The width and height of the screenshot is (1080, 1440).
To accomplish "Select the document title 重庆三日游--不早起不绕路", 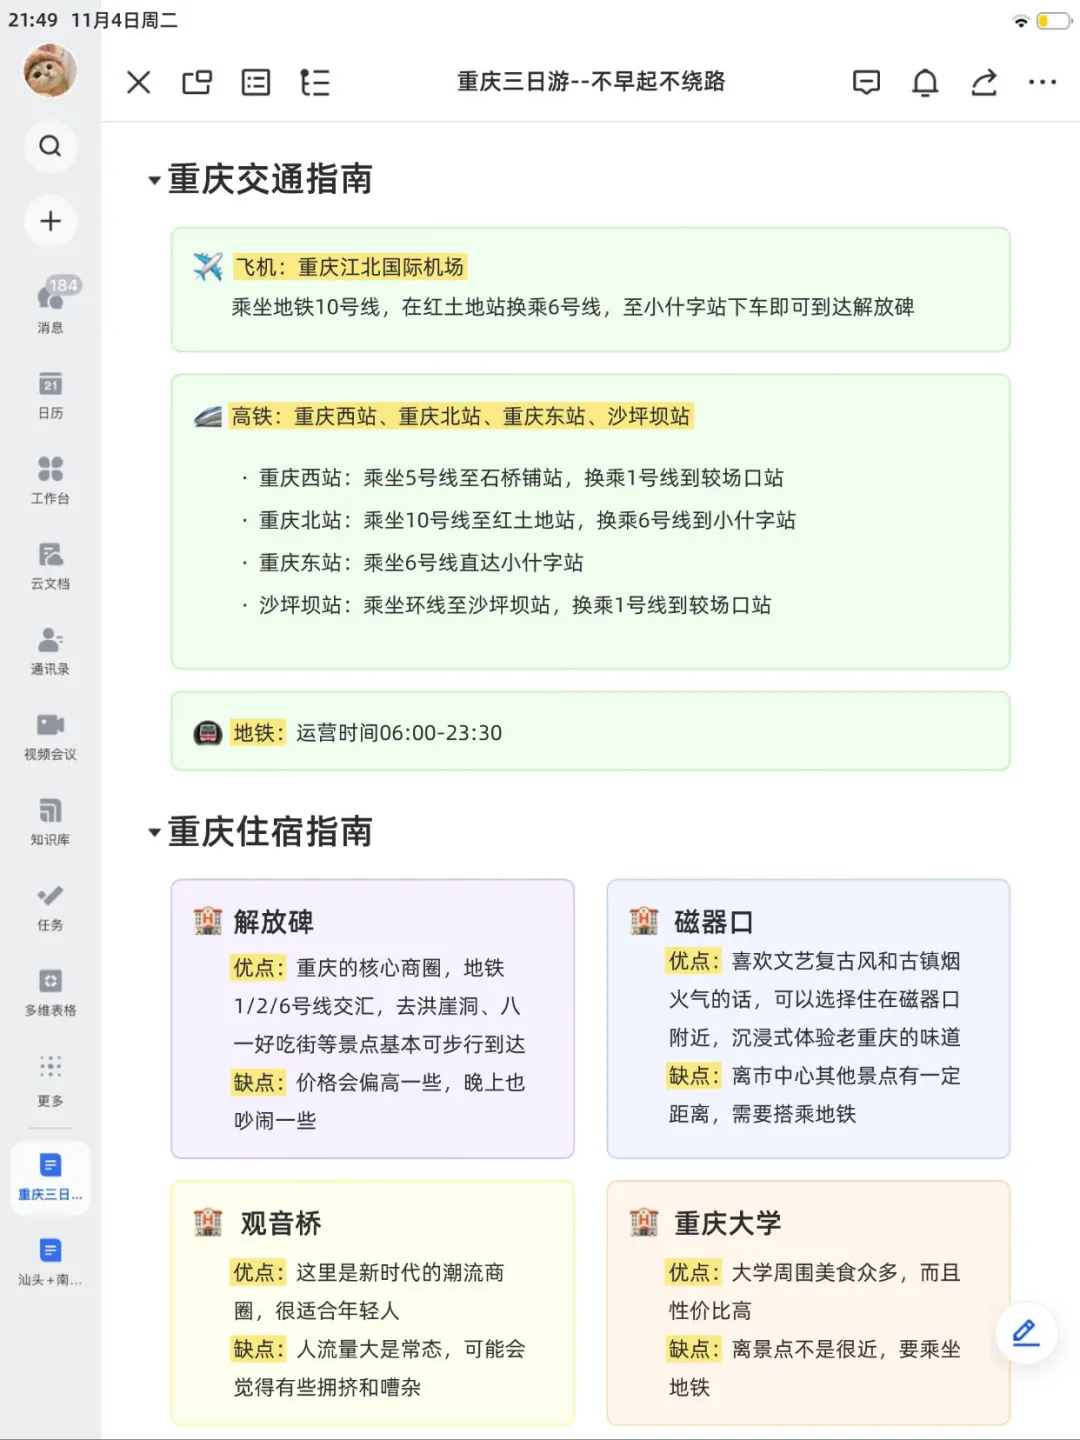I will click(x=591, y=82).
